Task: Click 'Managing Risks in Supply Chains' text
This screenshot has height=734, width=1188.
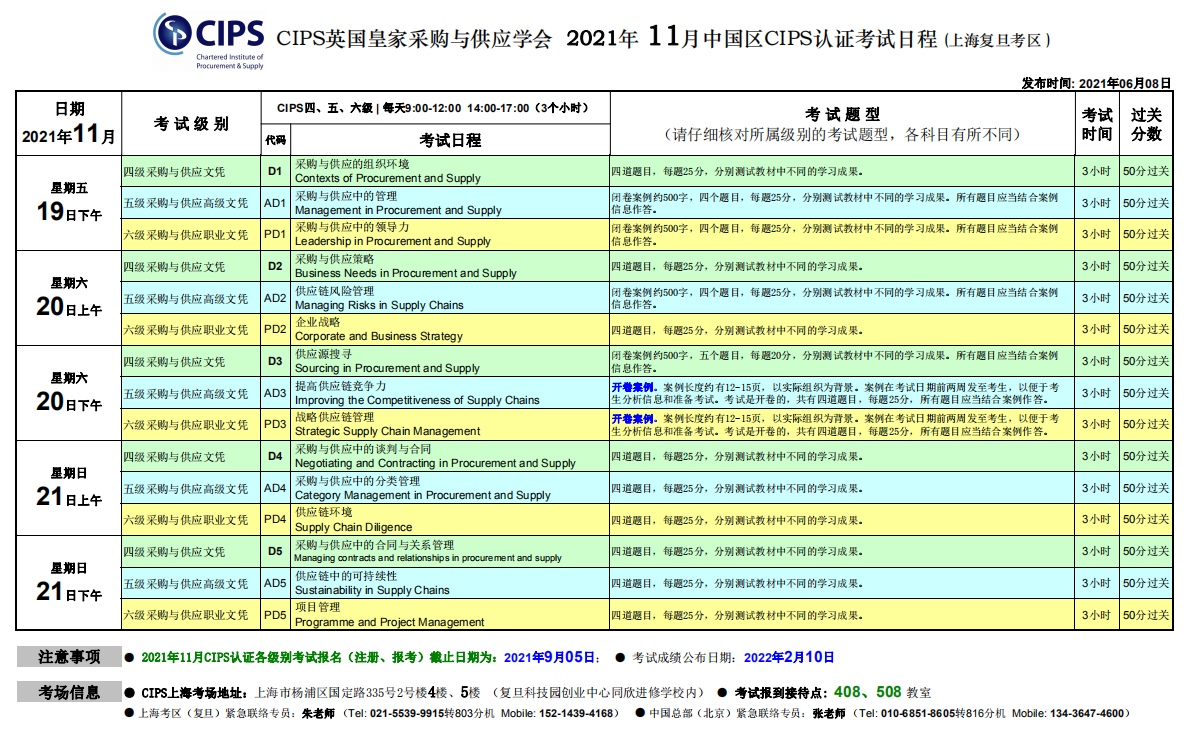Action: (x=379, y=305)
